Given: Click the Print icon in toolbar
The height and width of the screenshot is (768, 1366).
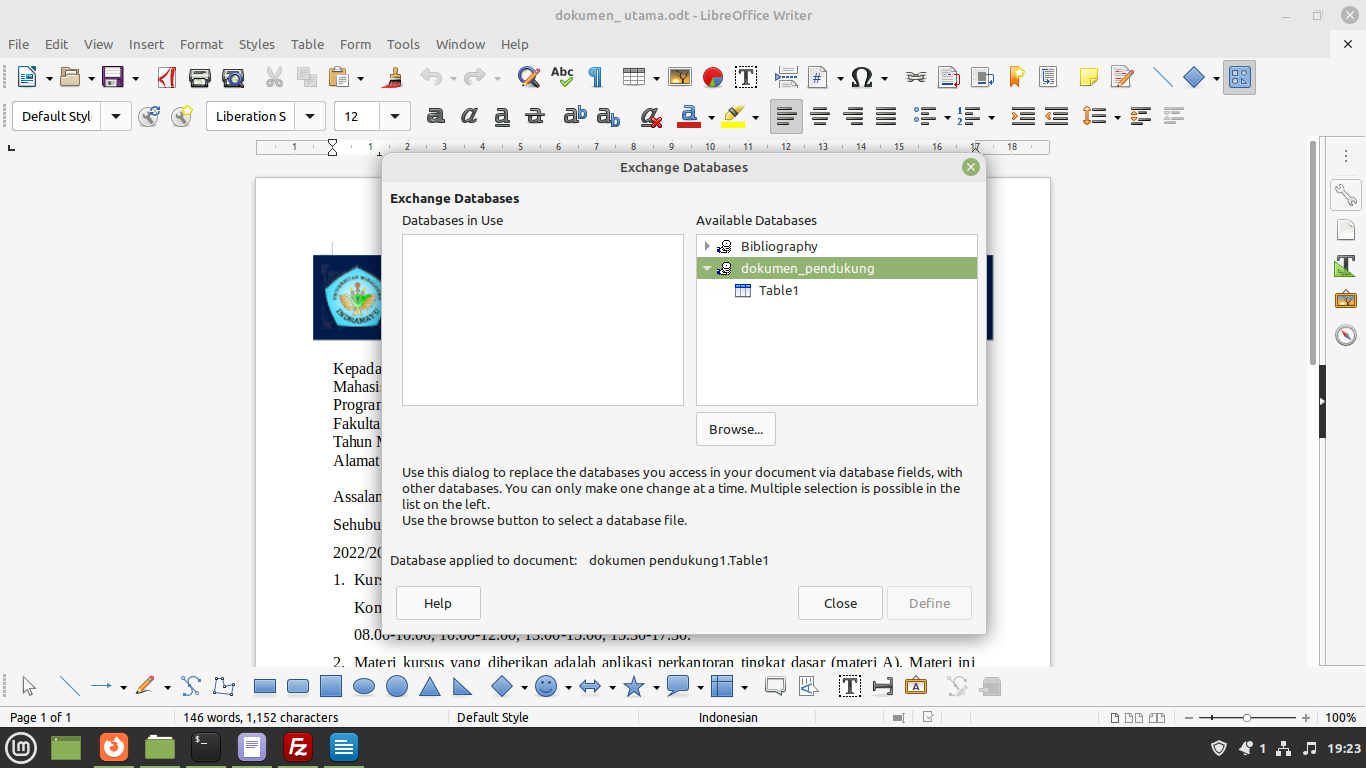Looking at the screenshot, I should (x=200, y=77).
